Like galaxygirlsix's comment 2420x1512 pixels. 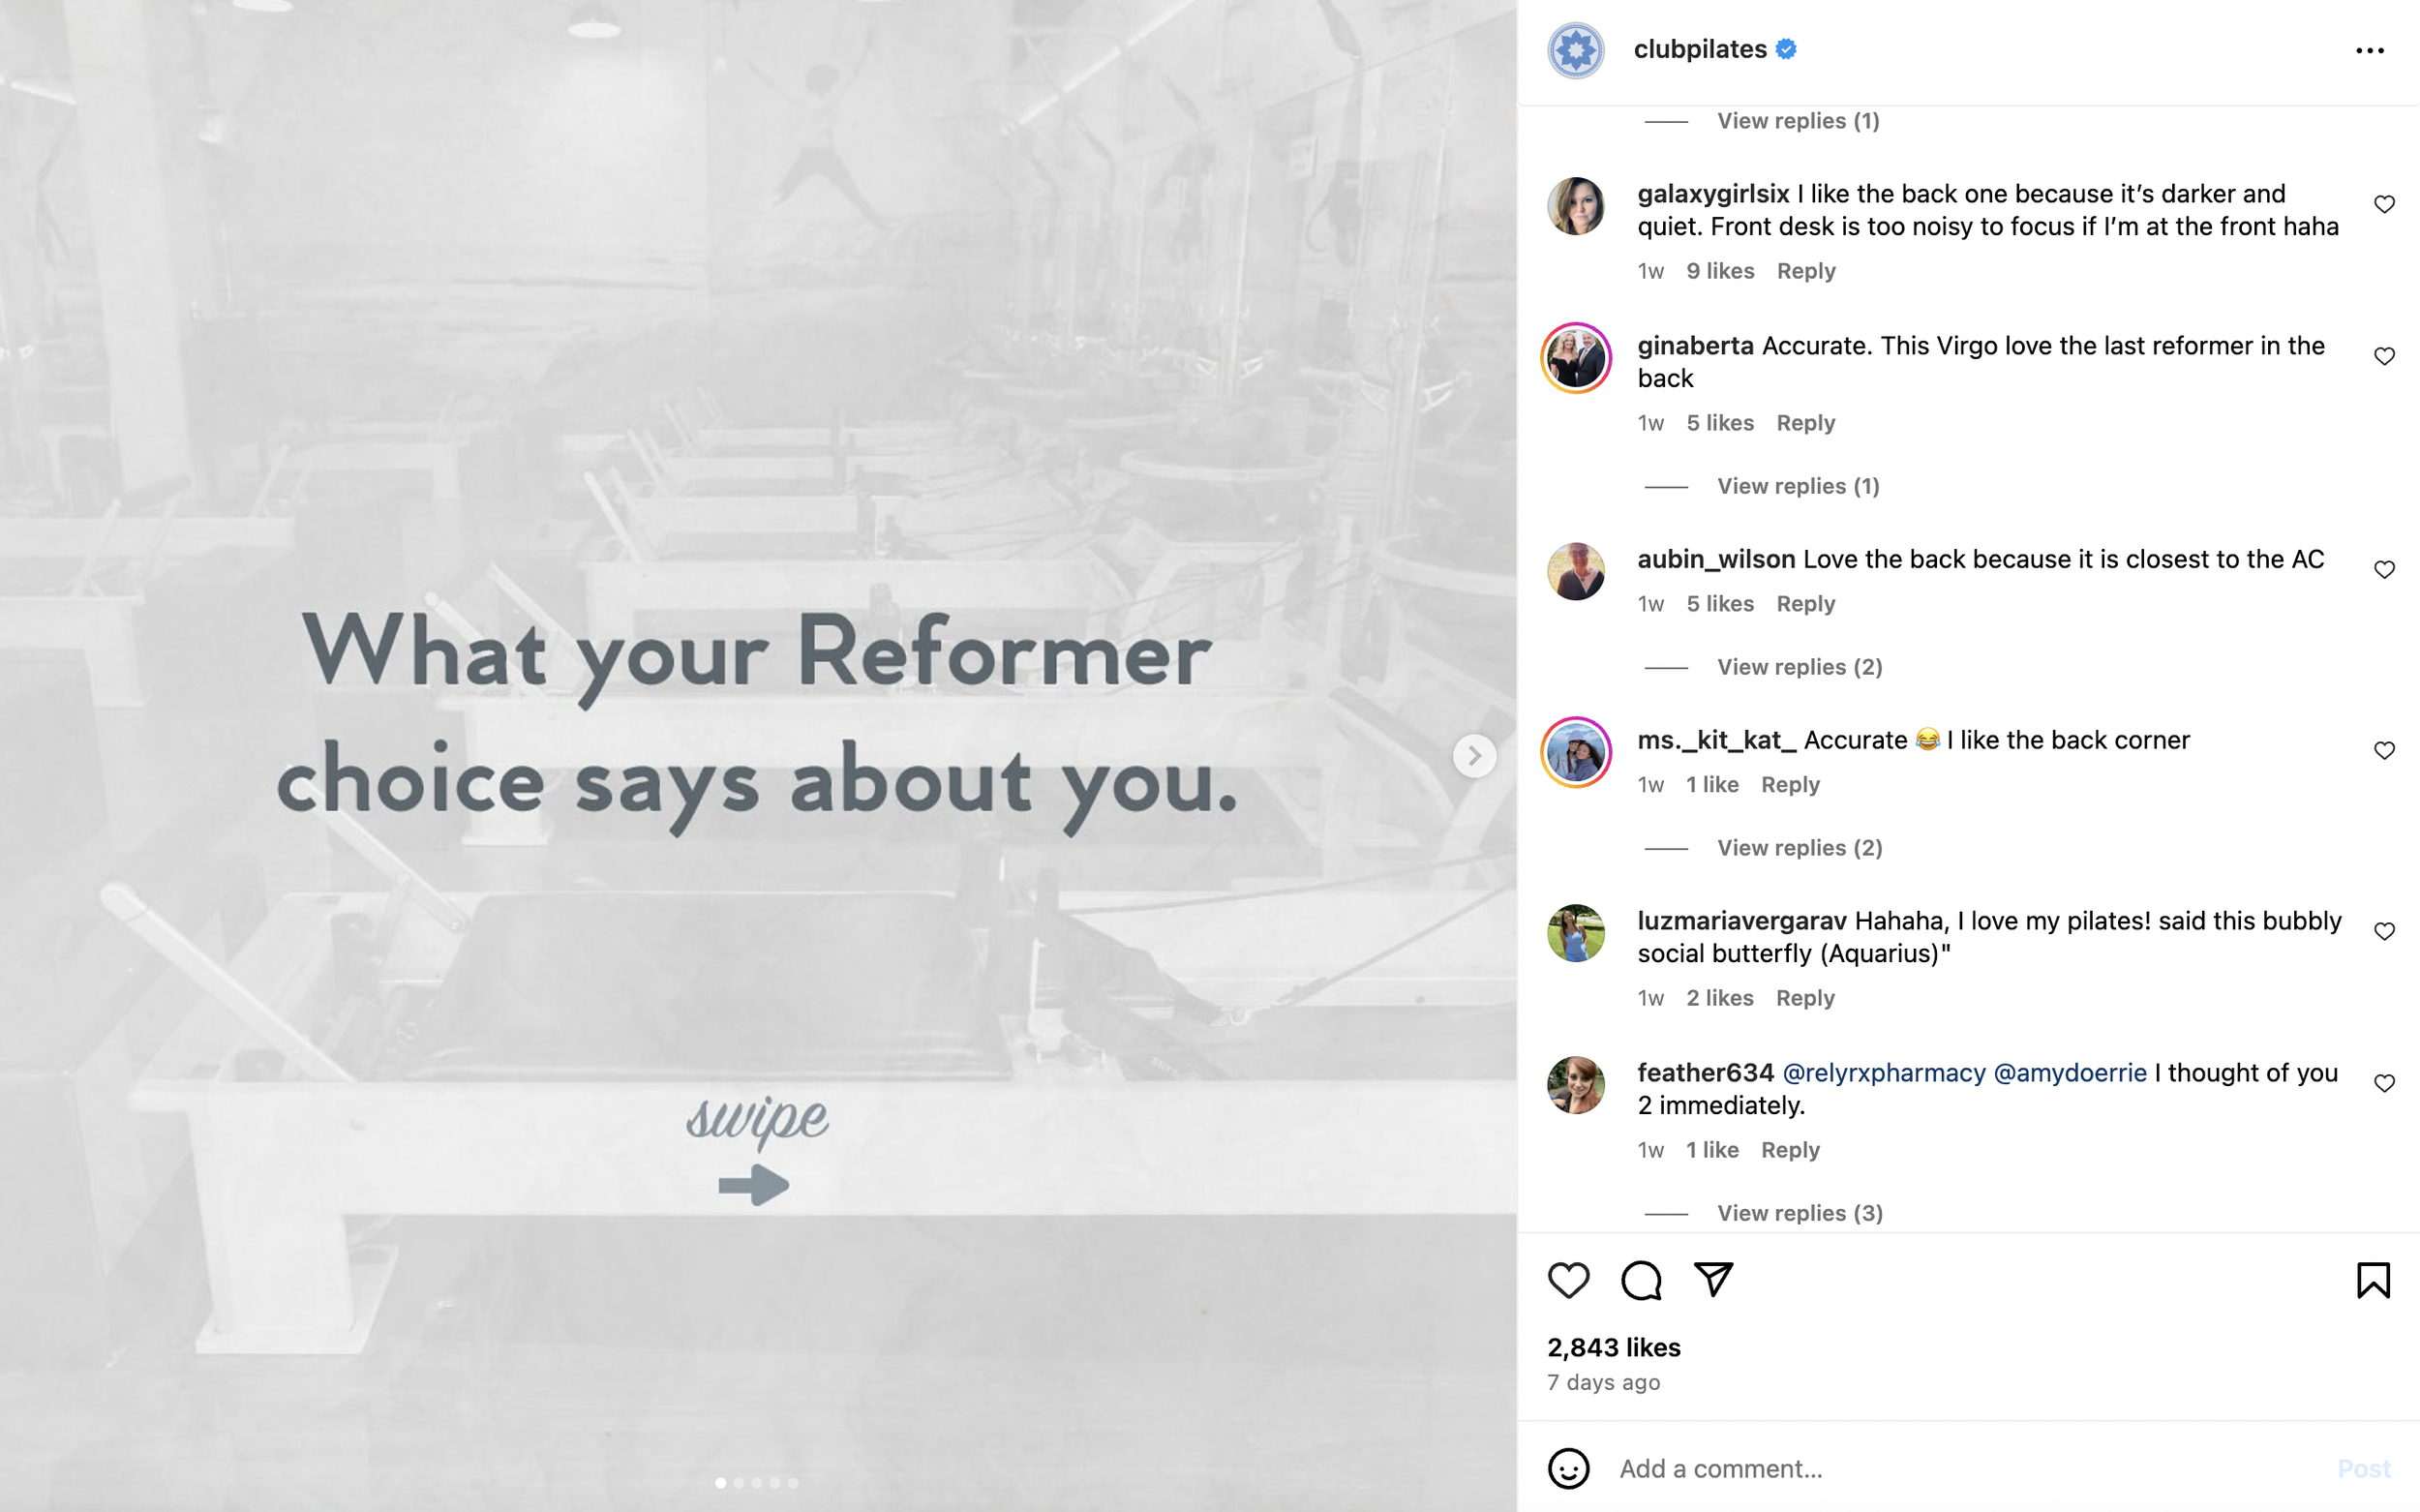(x=2384, y=204)
